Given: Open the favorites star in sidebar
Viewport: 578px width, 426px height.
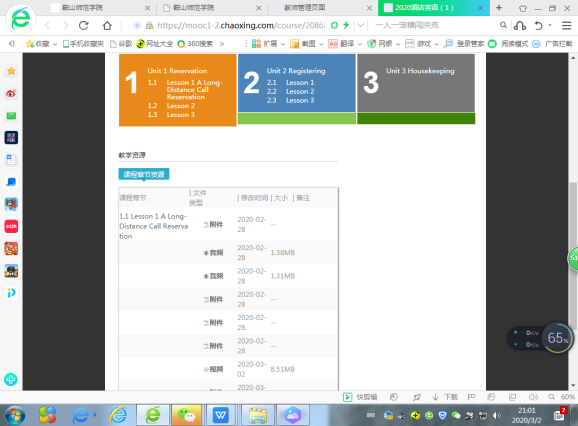Looking at the screenshot, I should pos(11,71).
